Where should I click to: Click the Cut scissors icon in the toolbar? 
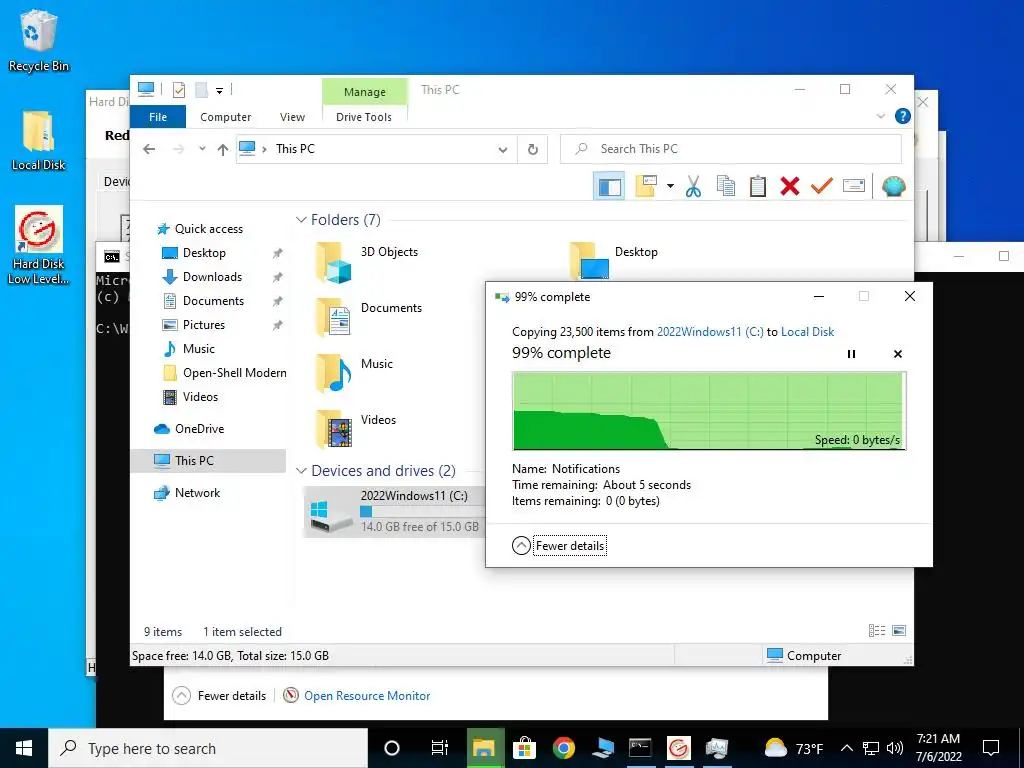coord(693,186)
